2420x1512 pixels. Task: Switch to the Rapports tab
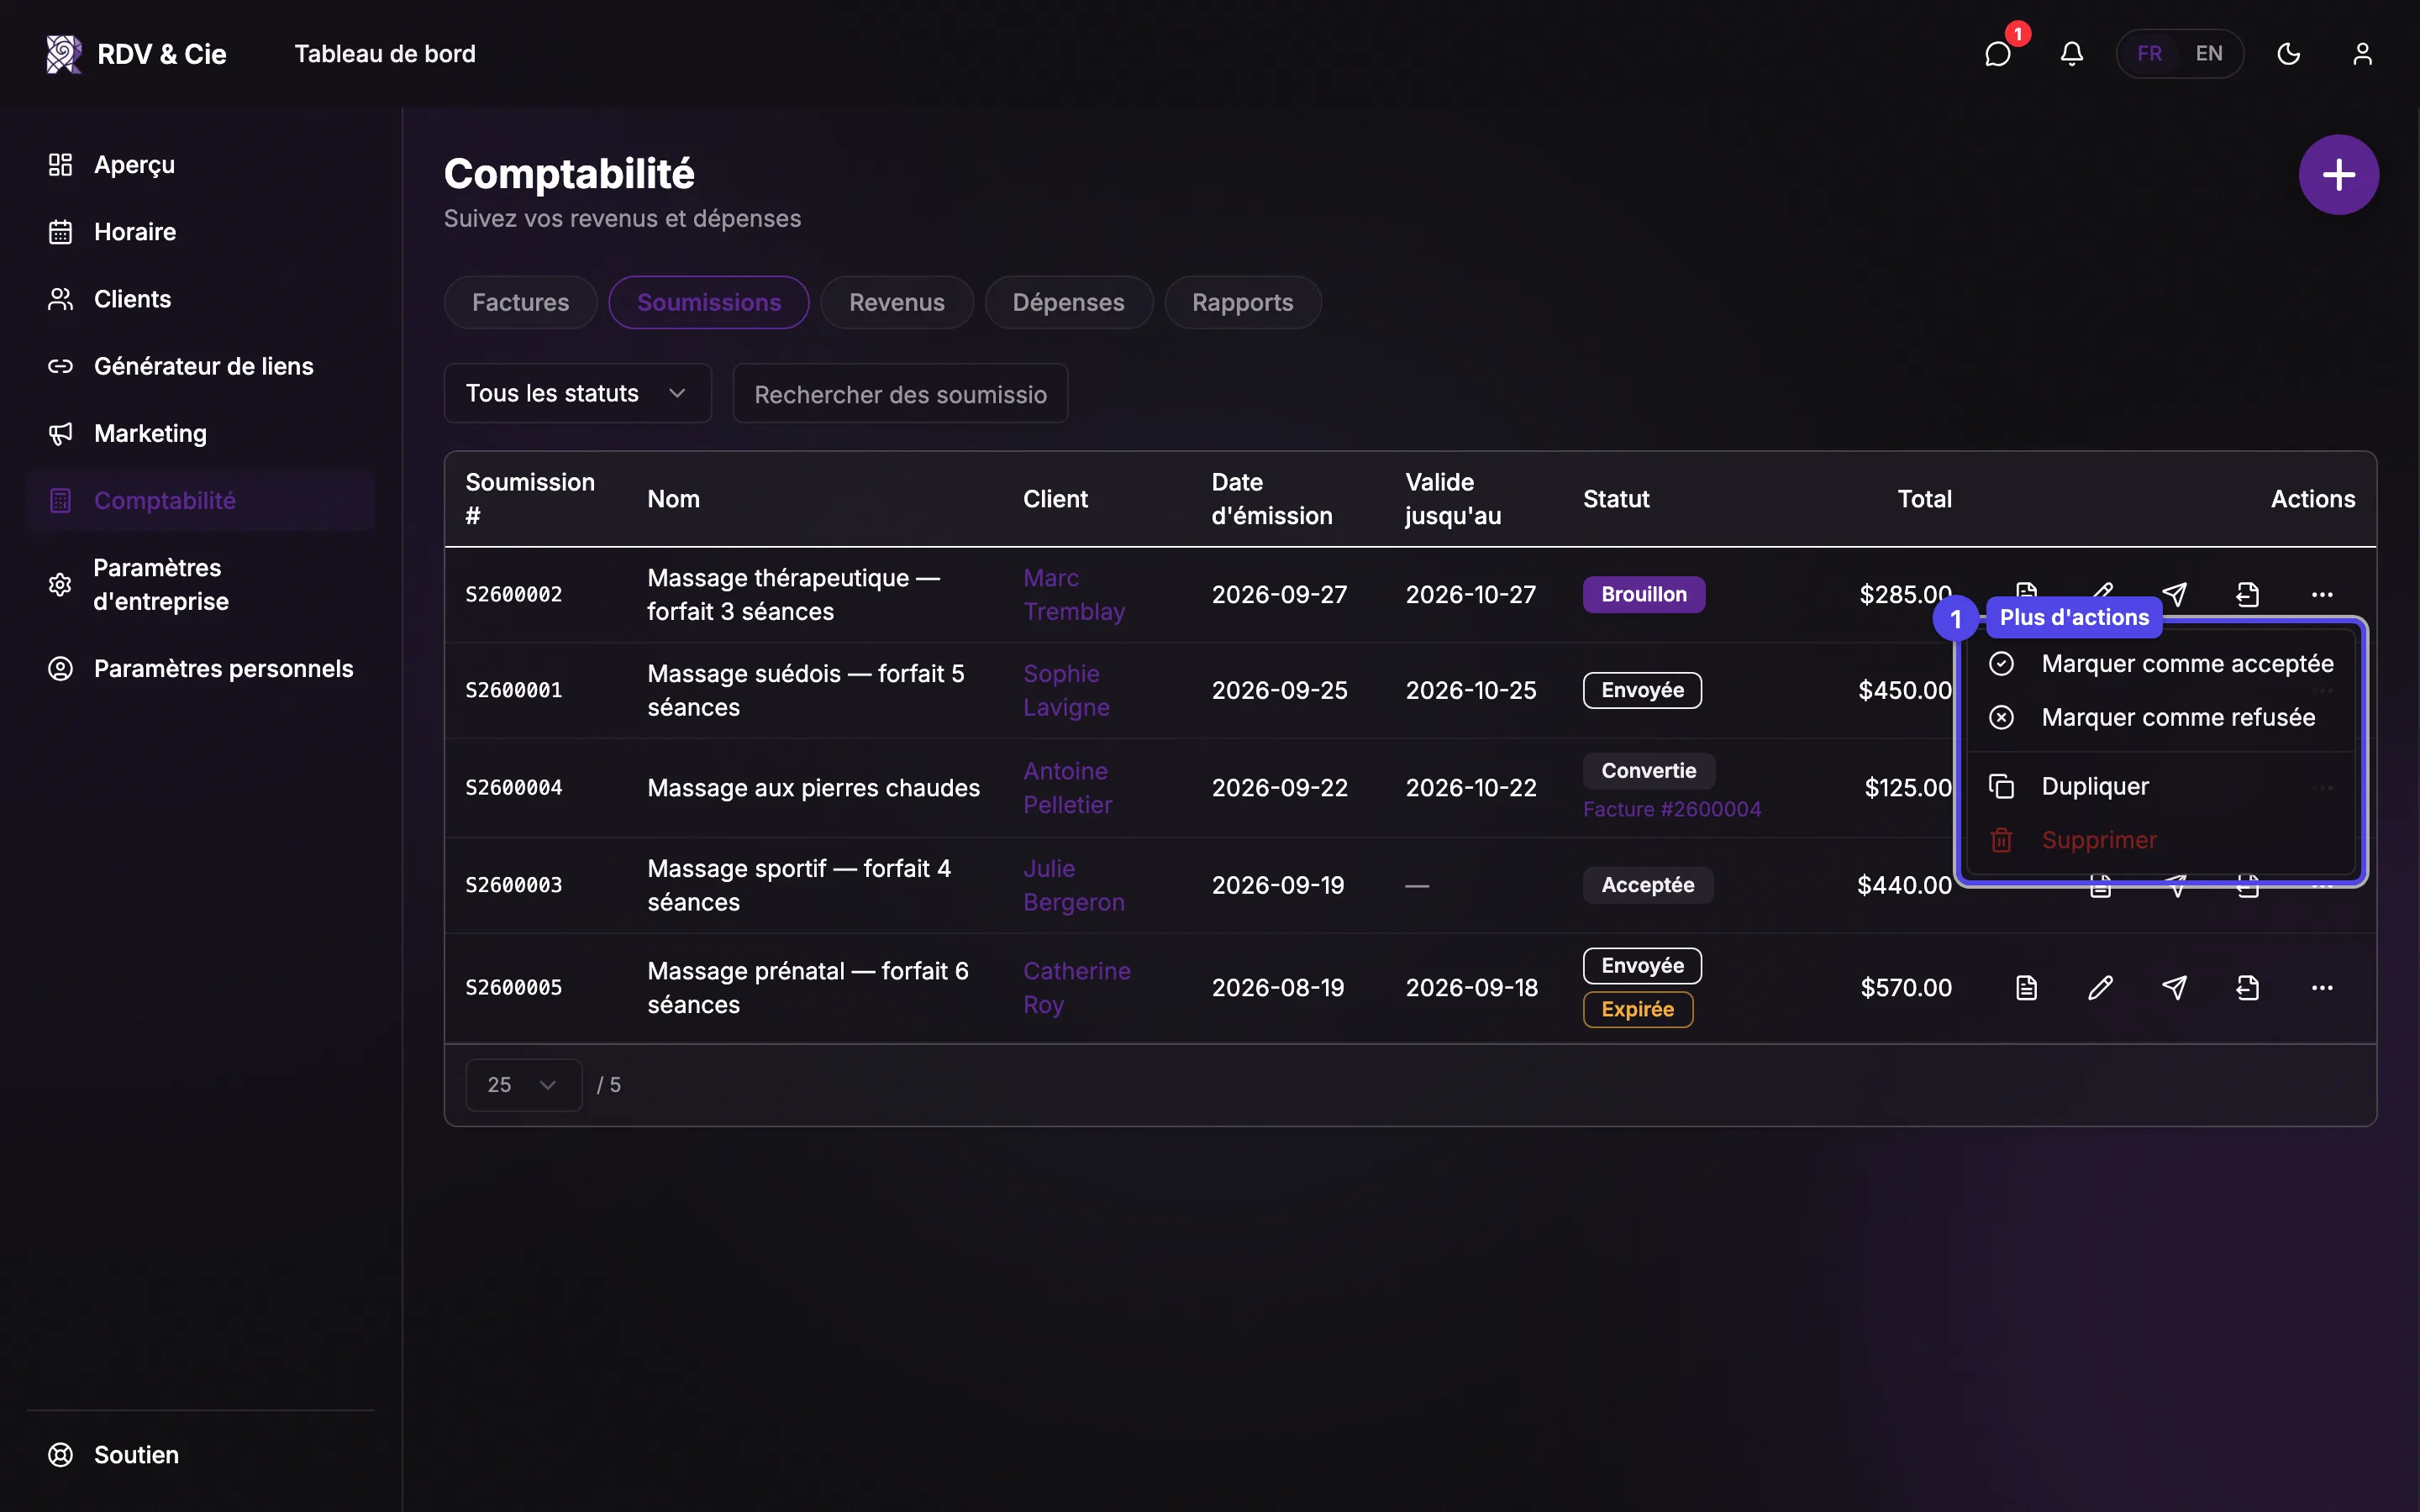tap(1242, 302)
